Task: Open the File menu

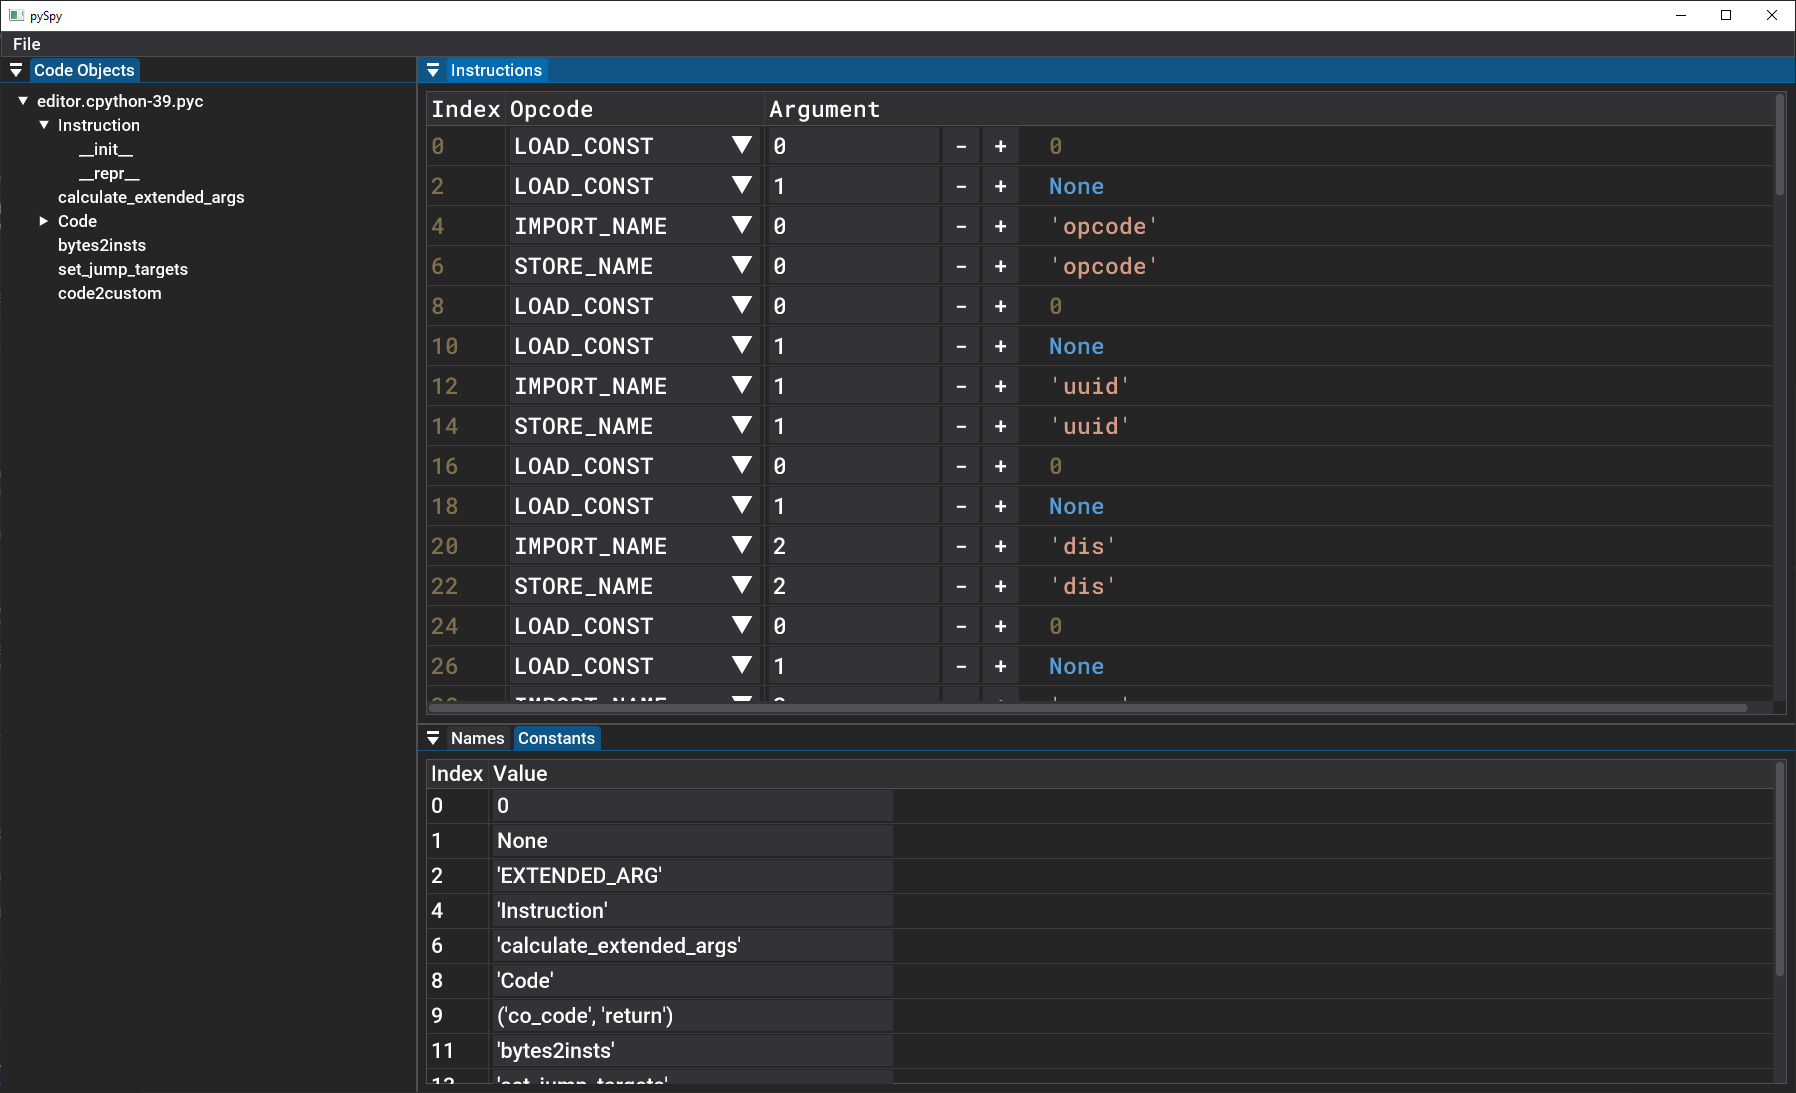Action: (27, 44)
